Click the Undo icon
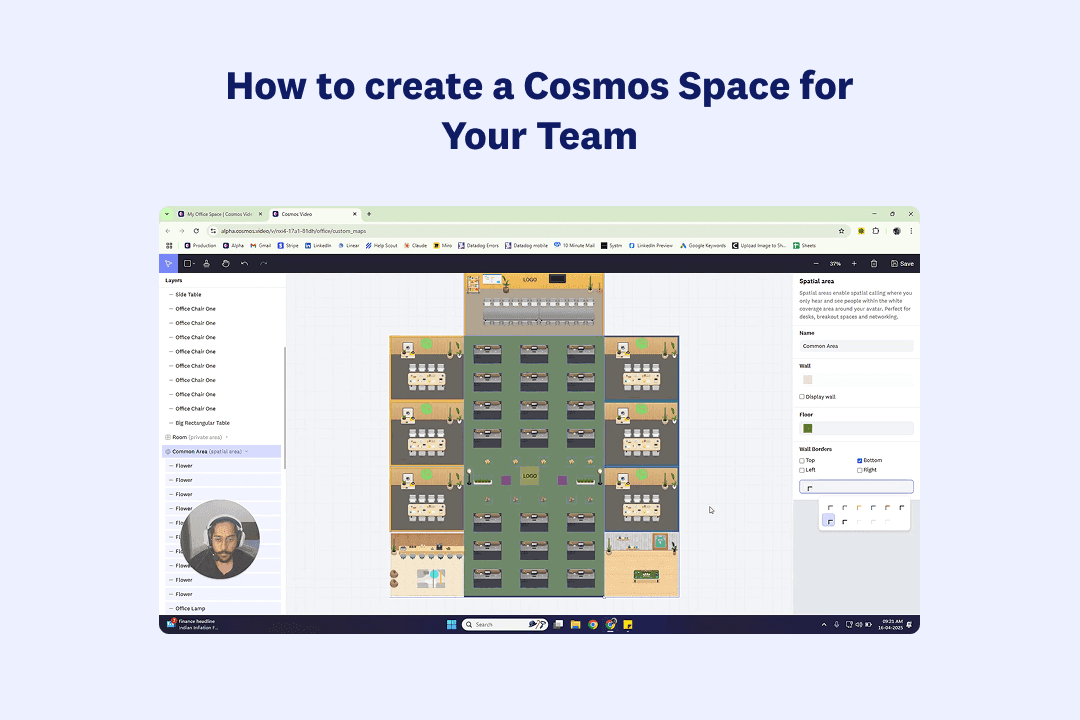1080x720 pixels. pos(244,263)
